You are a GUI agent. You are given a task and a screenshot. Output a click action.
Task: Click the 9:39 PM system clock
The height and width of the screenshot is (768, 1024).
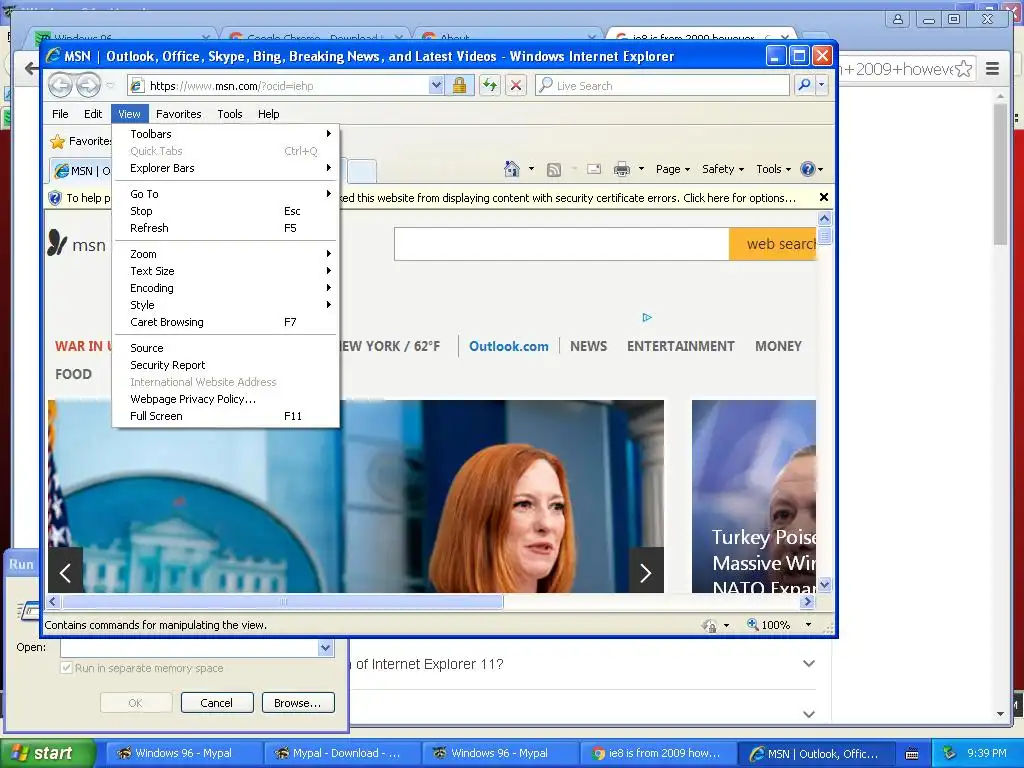[987, 753]
